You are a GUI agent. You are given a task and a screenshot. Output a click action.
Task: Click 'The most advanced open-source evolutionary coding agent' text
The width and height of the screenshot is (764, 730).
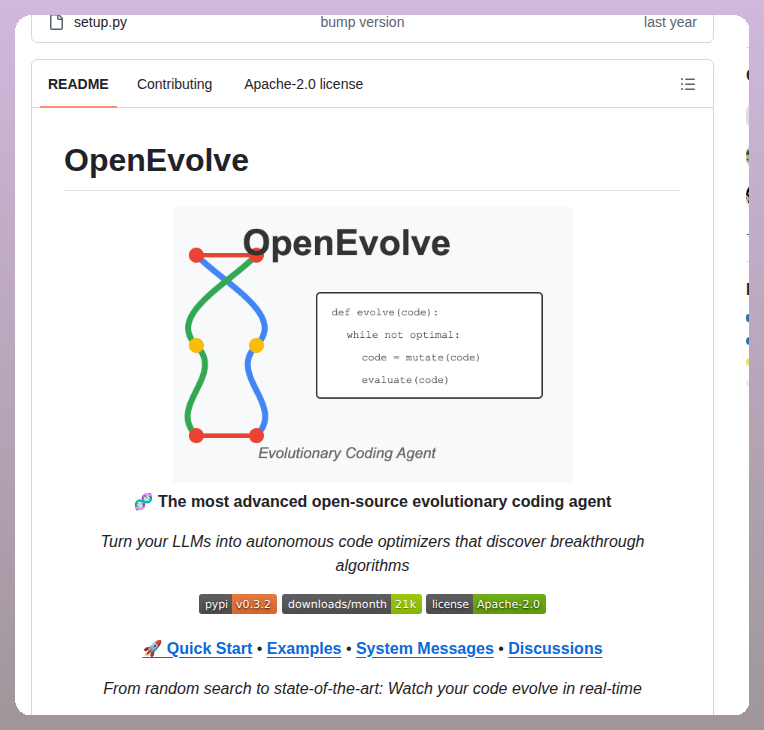(384, 501)
